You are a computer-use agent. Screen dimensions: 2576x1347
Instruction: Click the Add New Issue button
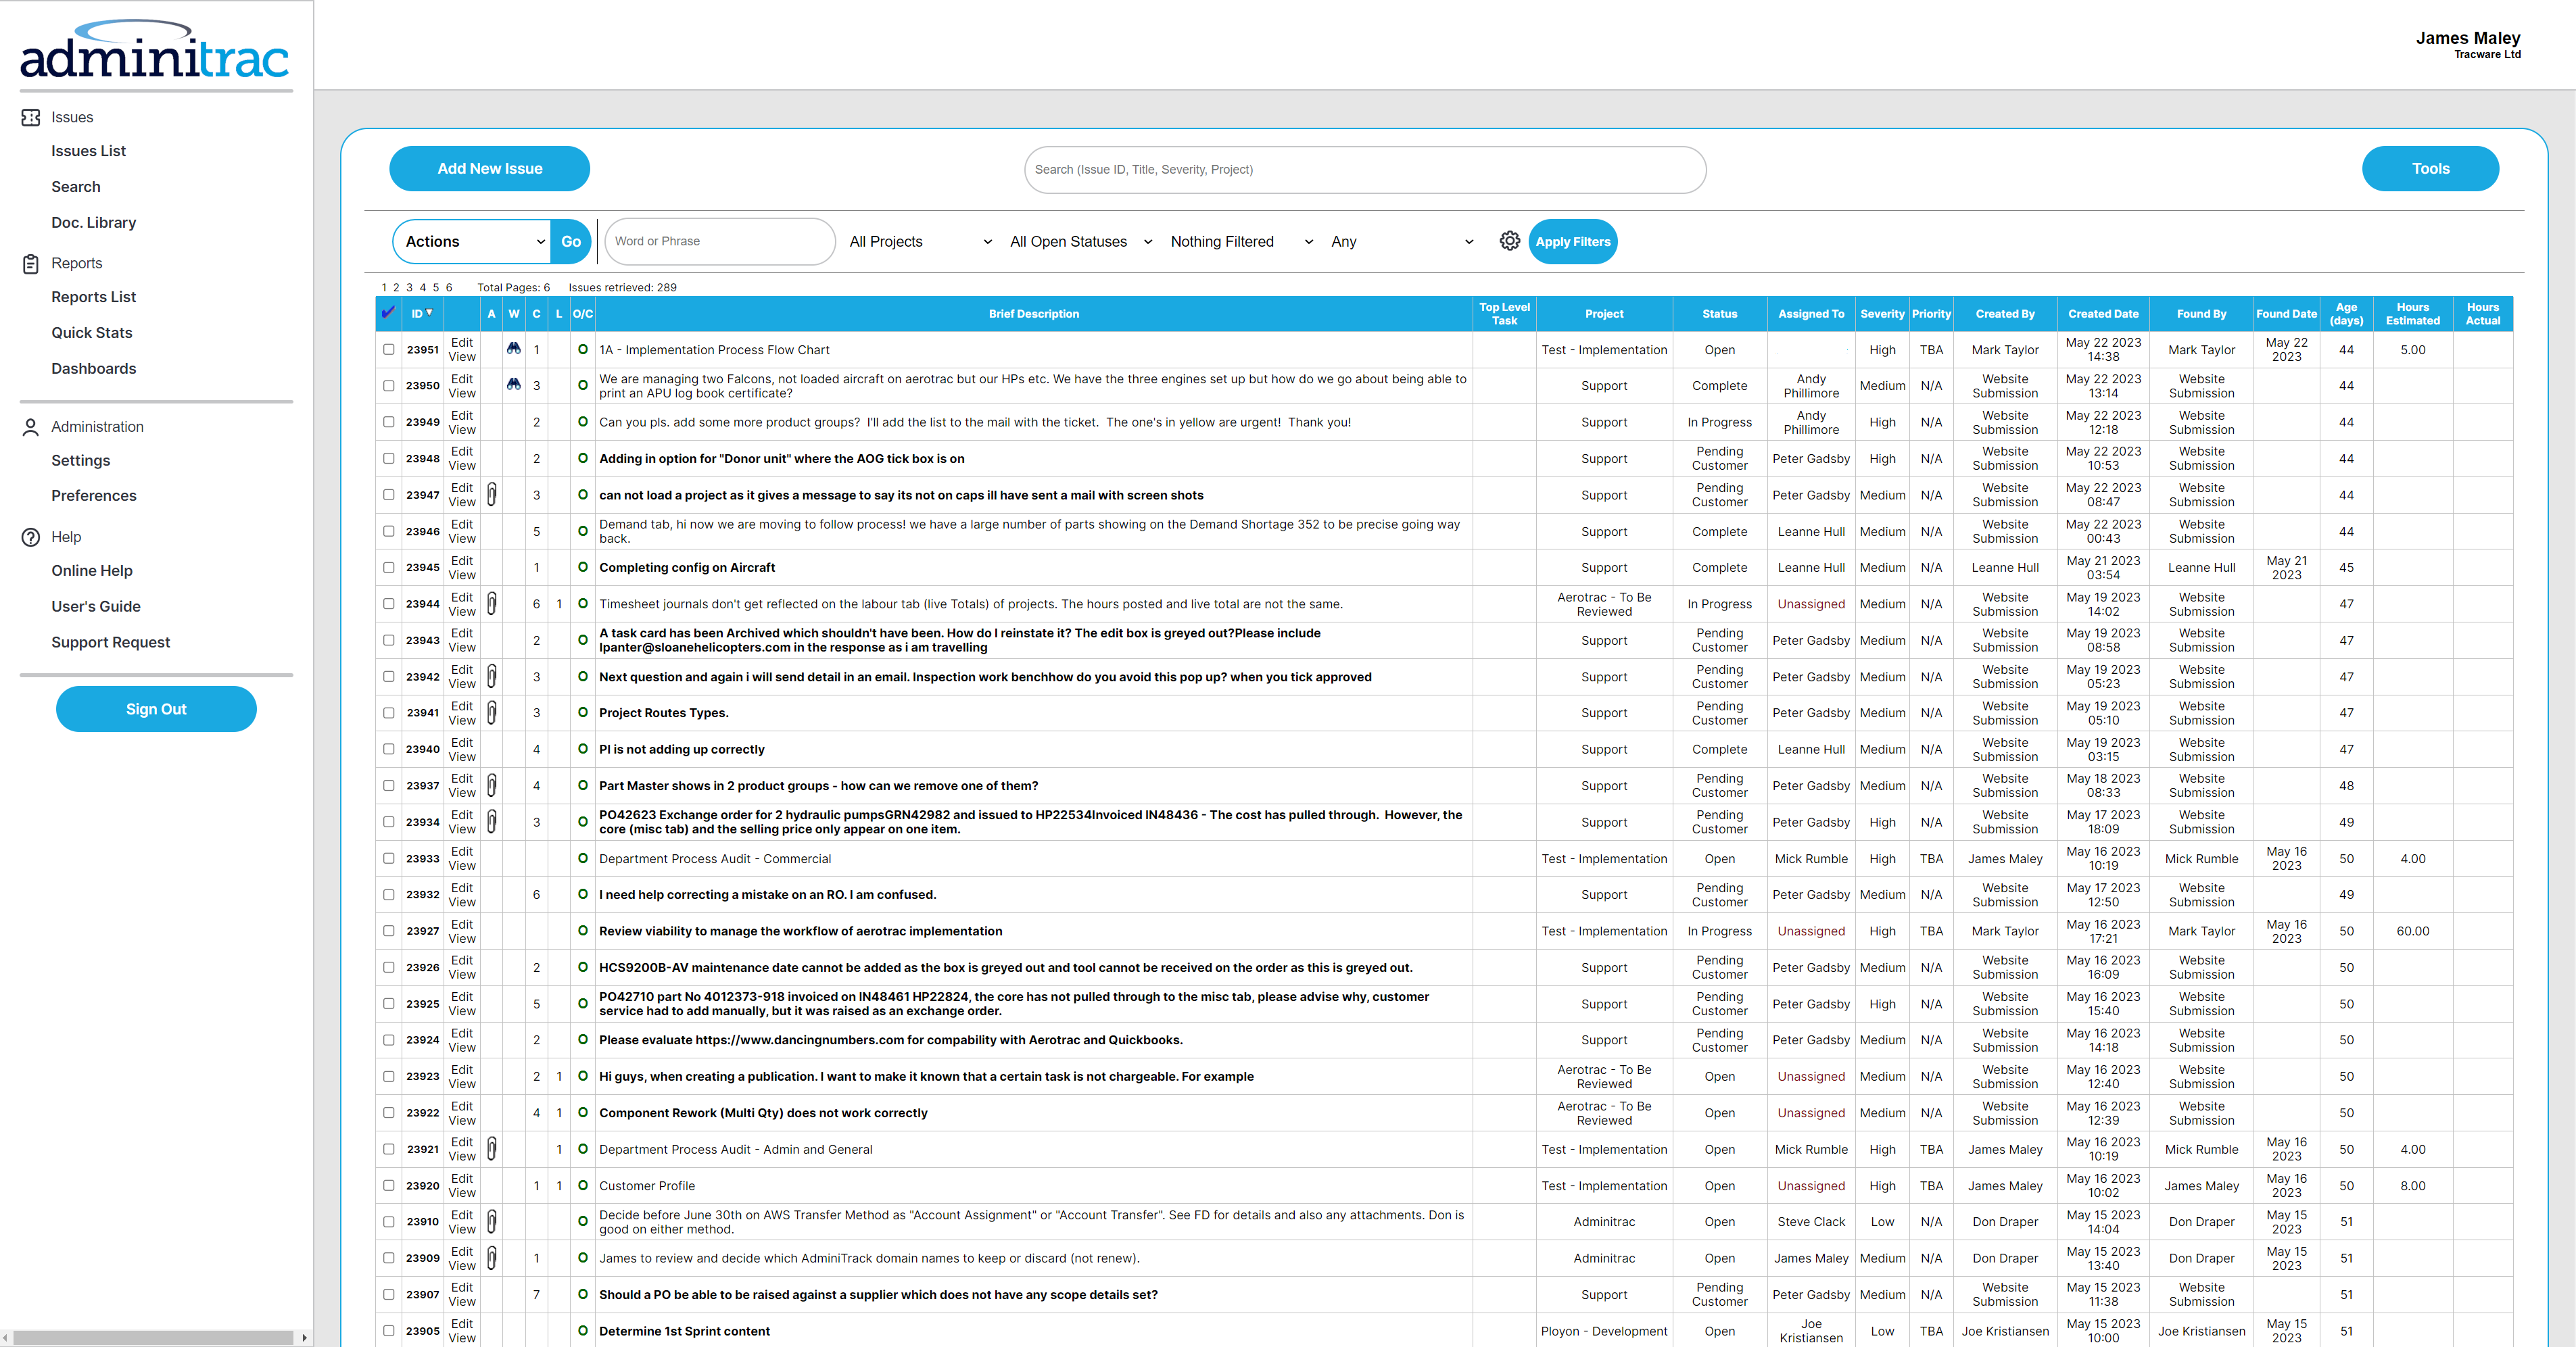click(489, 168)
